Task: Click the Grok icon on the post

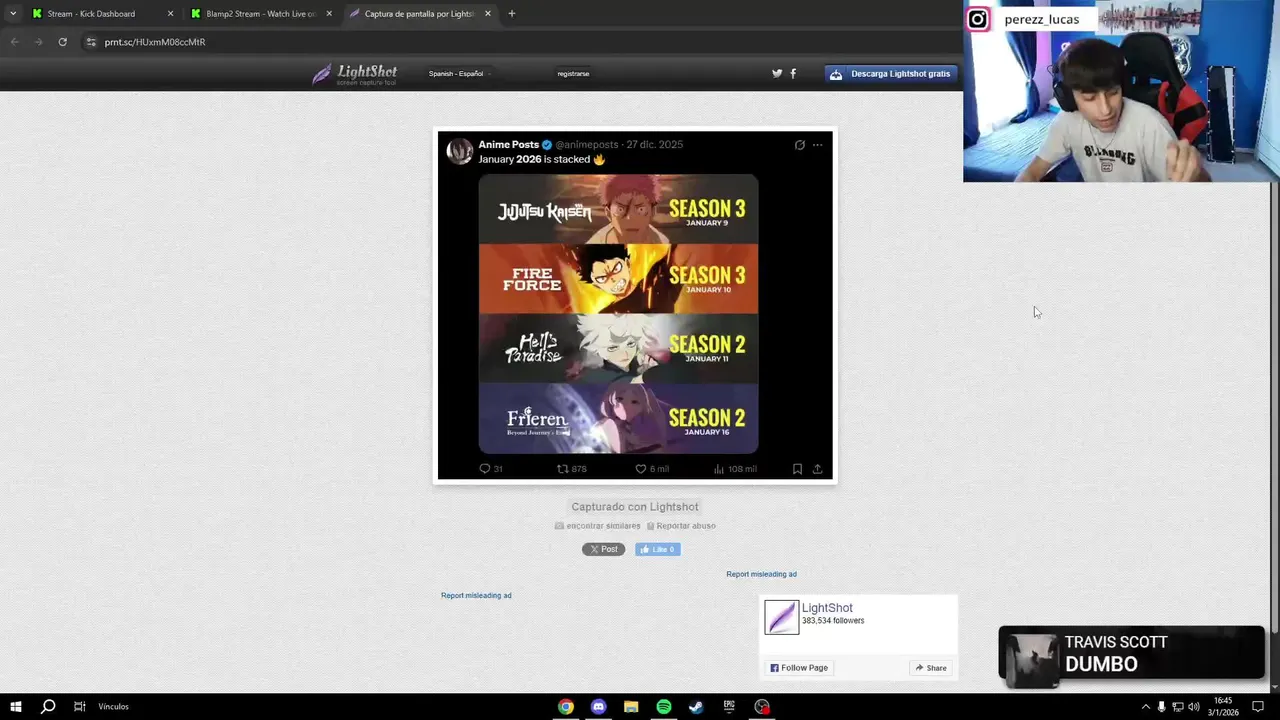Action: (x=800, y=145)
